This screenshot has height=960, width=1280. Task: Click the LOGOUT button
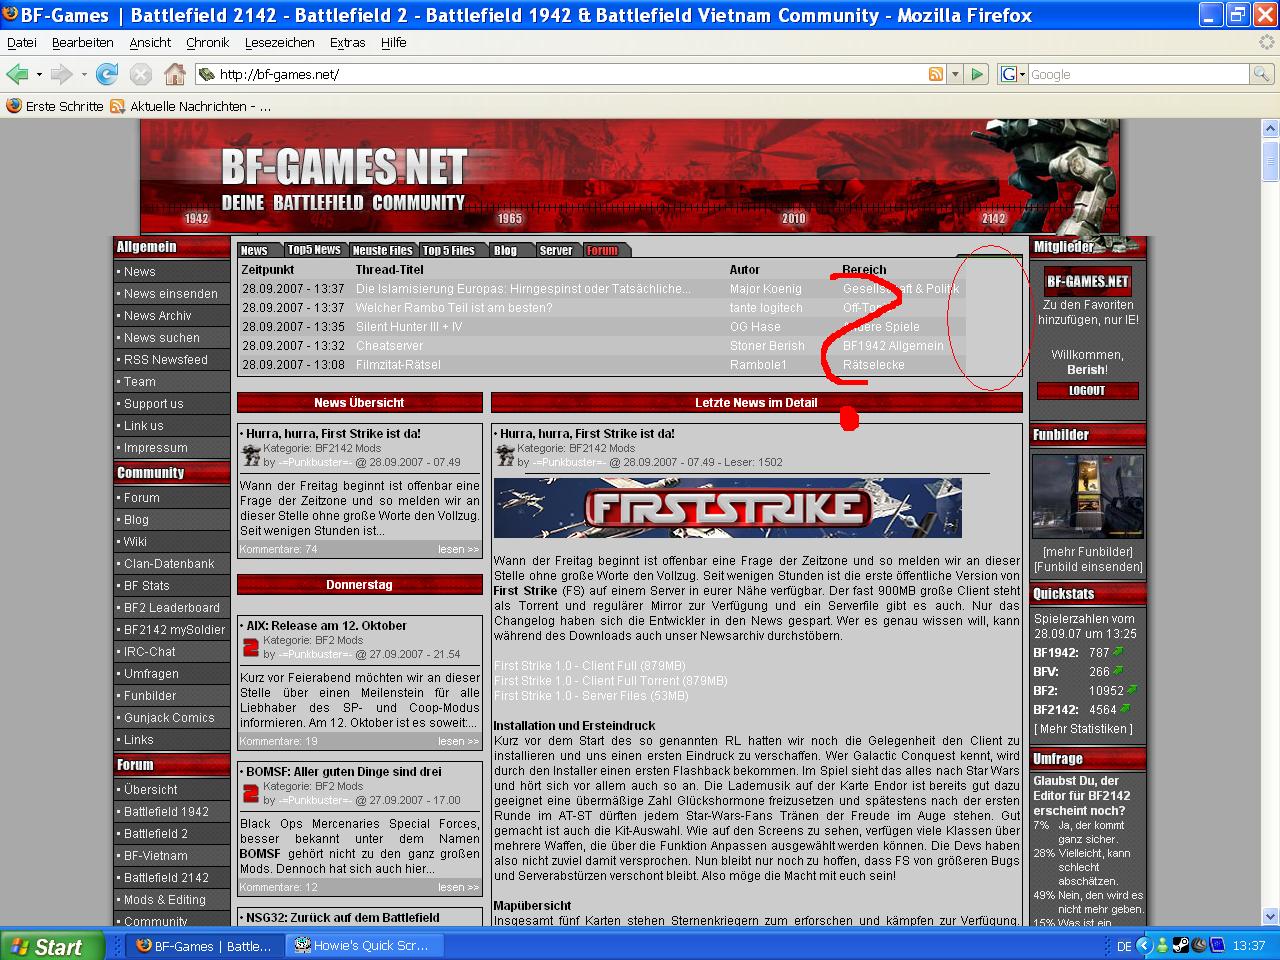point(1087,391)
